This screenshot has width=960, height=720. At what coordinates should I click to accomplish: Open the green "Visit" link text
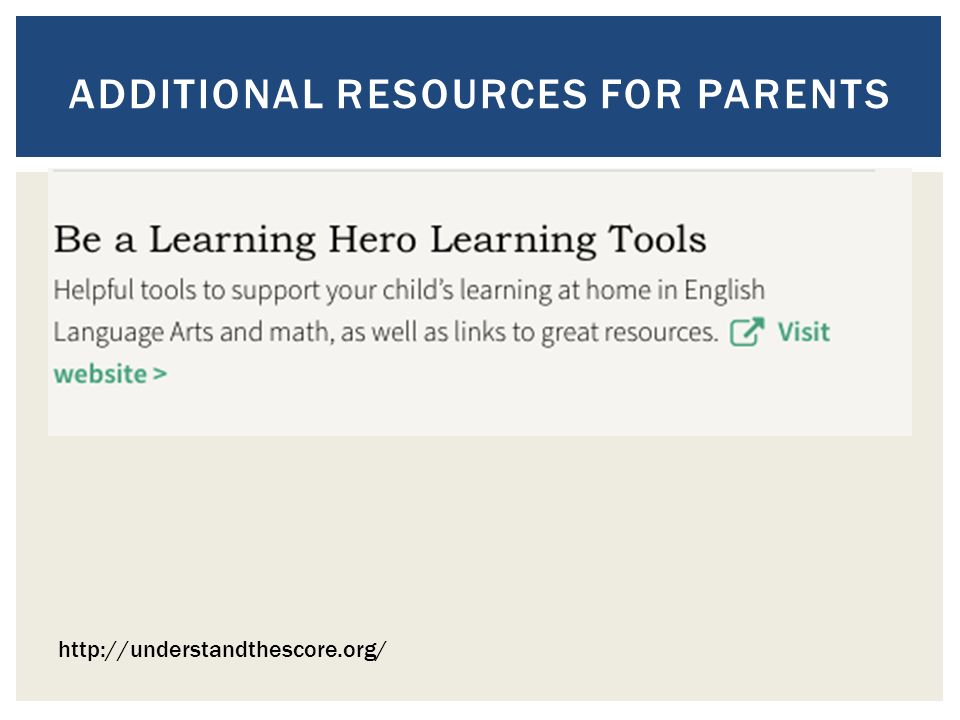coord(803,332)
